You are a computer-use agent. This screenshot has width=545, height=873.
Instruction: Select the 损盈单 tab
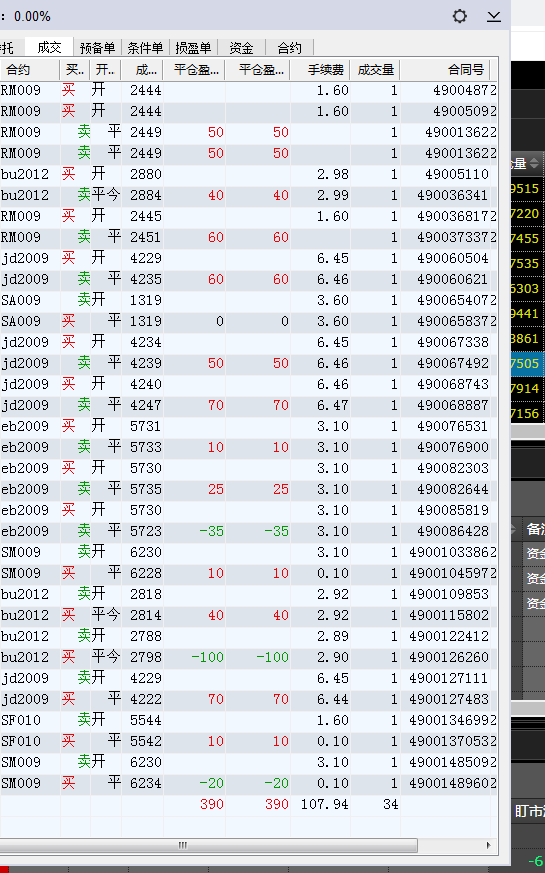click(x=193, y=48)
